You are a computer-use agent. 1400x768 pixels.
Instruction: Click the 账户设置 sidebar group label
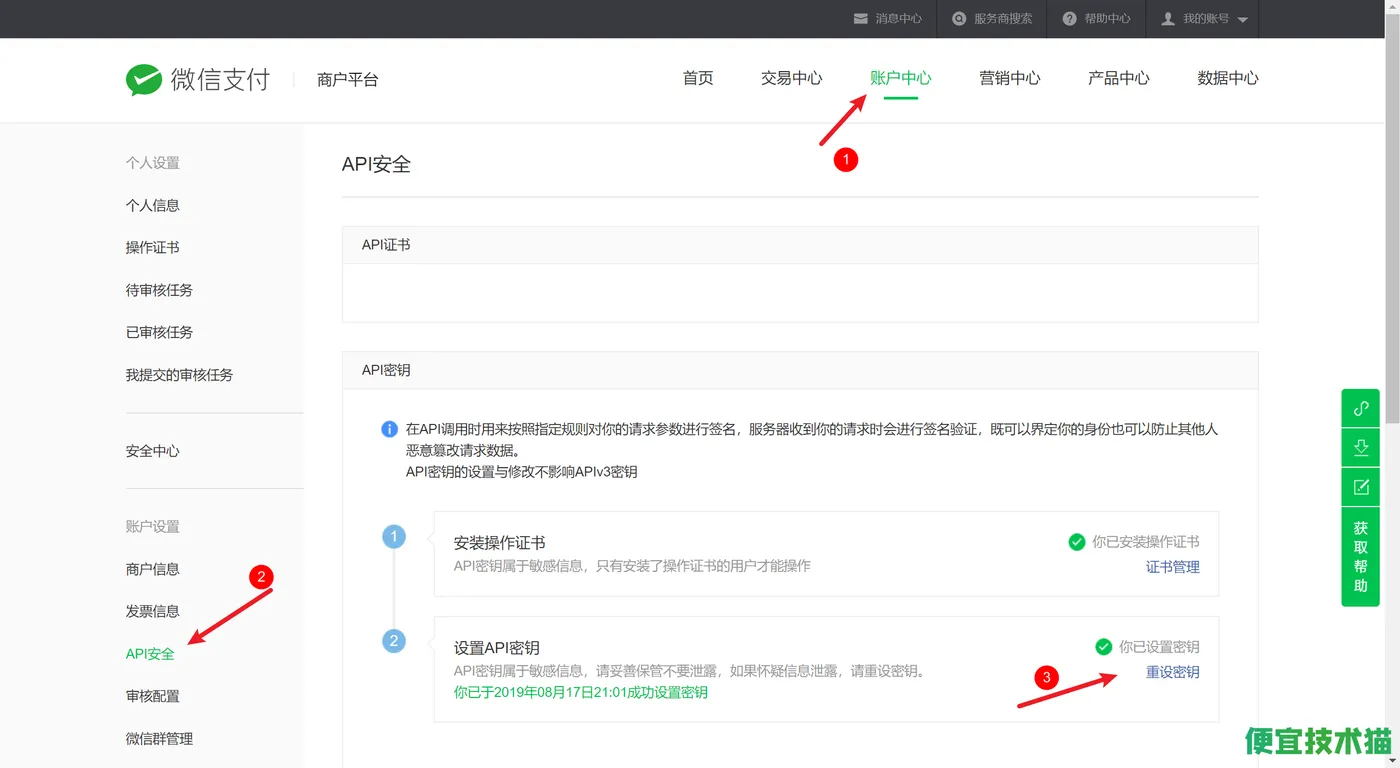tap(153, 527)
